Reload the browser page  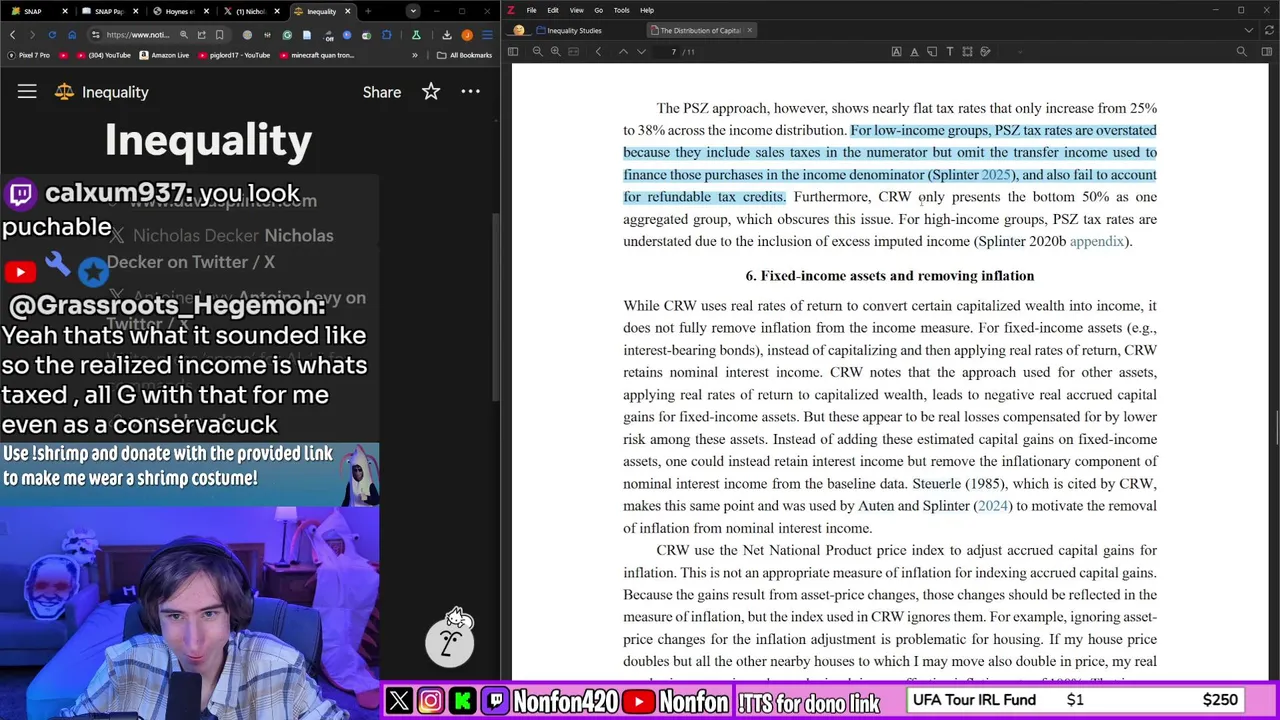coord(52,35)
